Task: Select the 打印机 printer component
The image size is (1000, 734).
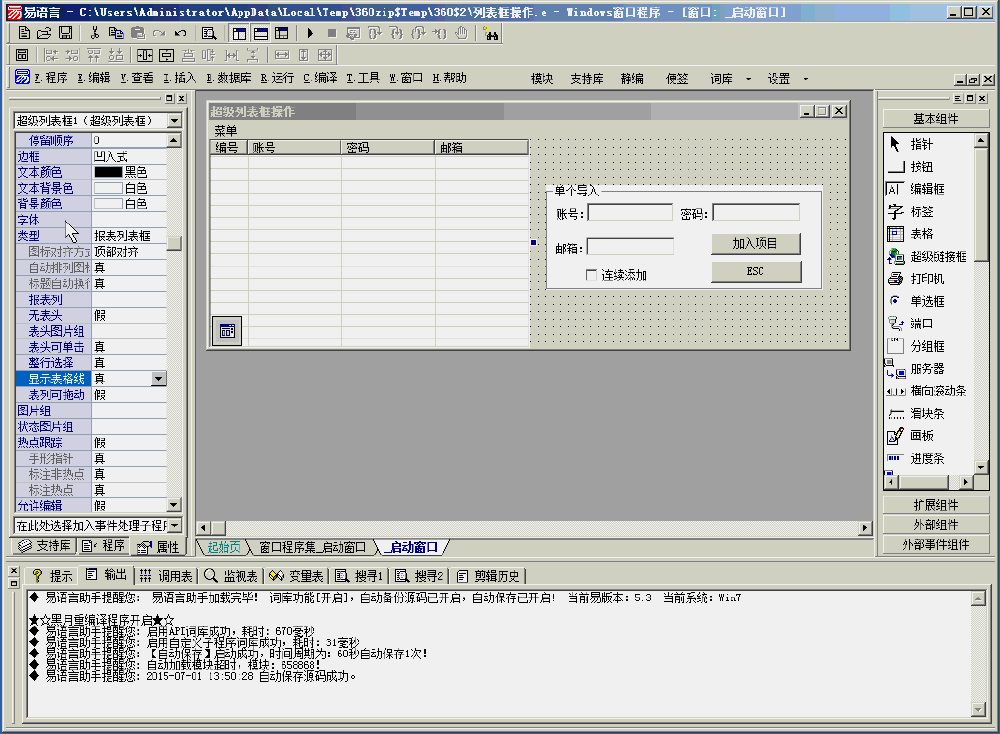Action: tap(929, 279)
